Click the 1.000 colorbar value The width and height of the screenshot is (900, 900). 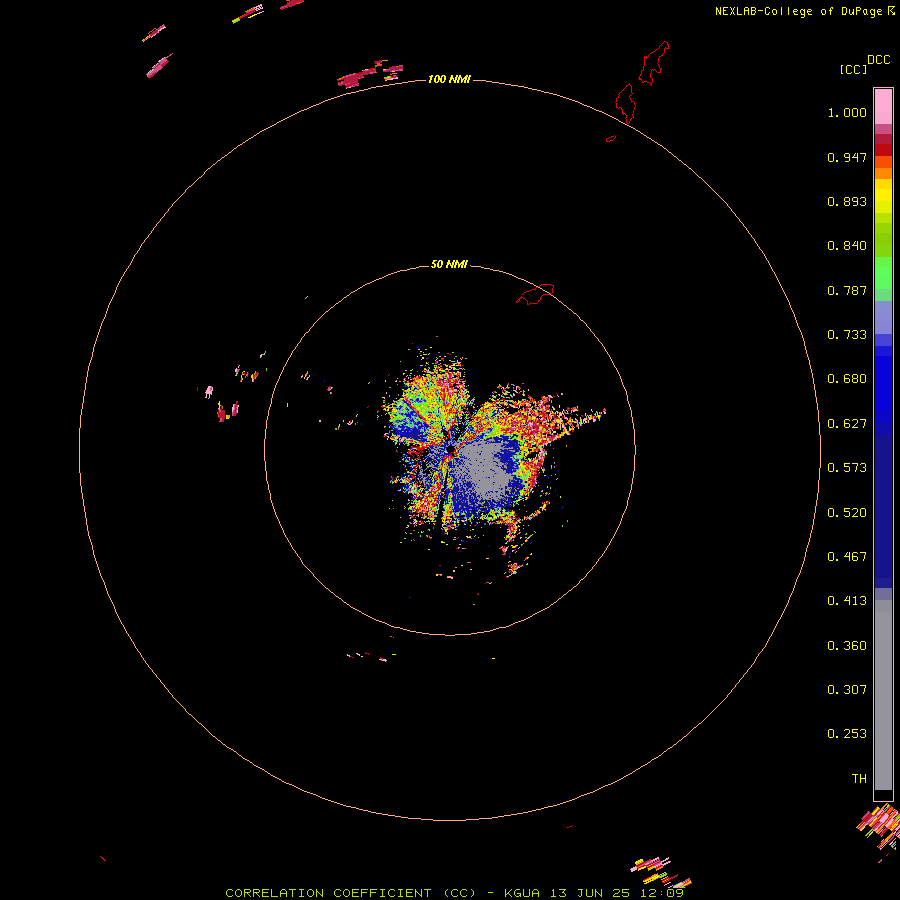click(x=847, y=112)
